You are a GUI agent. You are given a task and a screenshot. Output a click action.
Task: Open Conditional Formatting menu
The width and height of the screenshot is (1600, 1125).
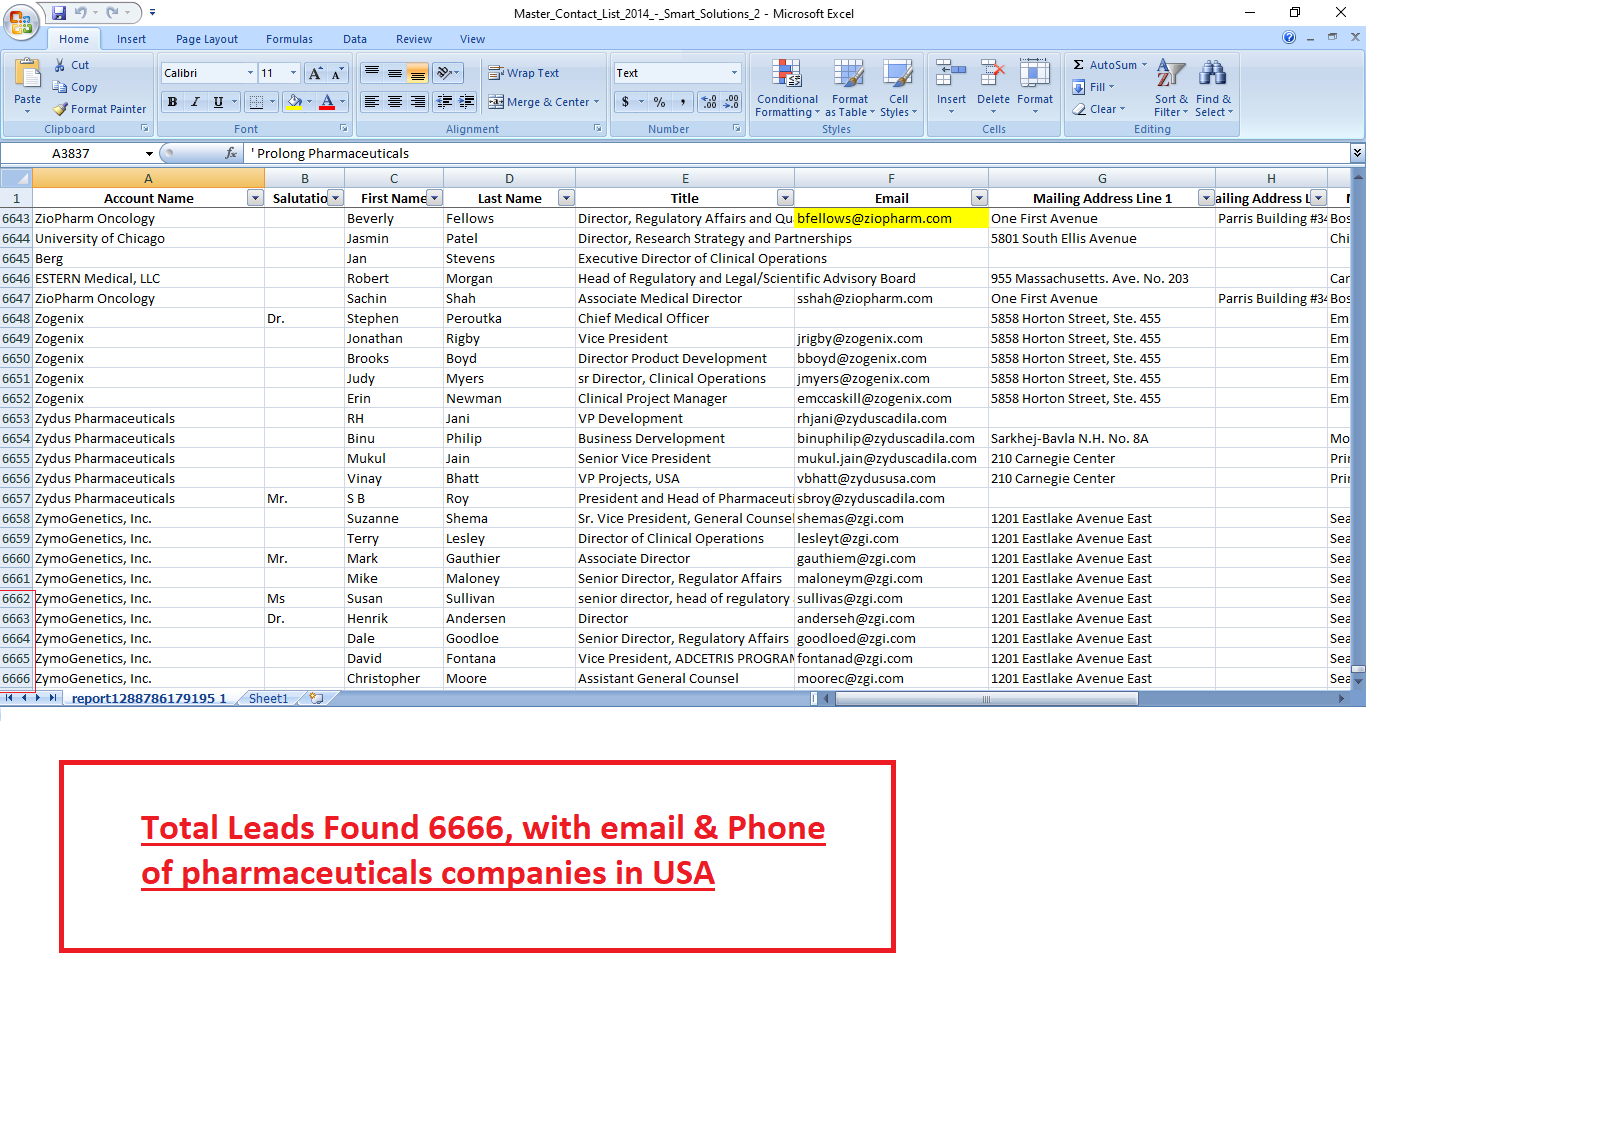click(787, 88)
